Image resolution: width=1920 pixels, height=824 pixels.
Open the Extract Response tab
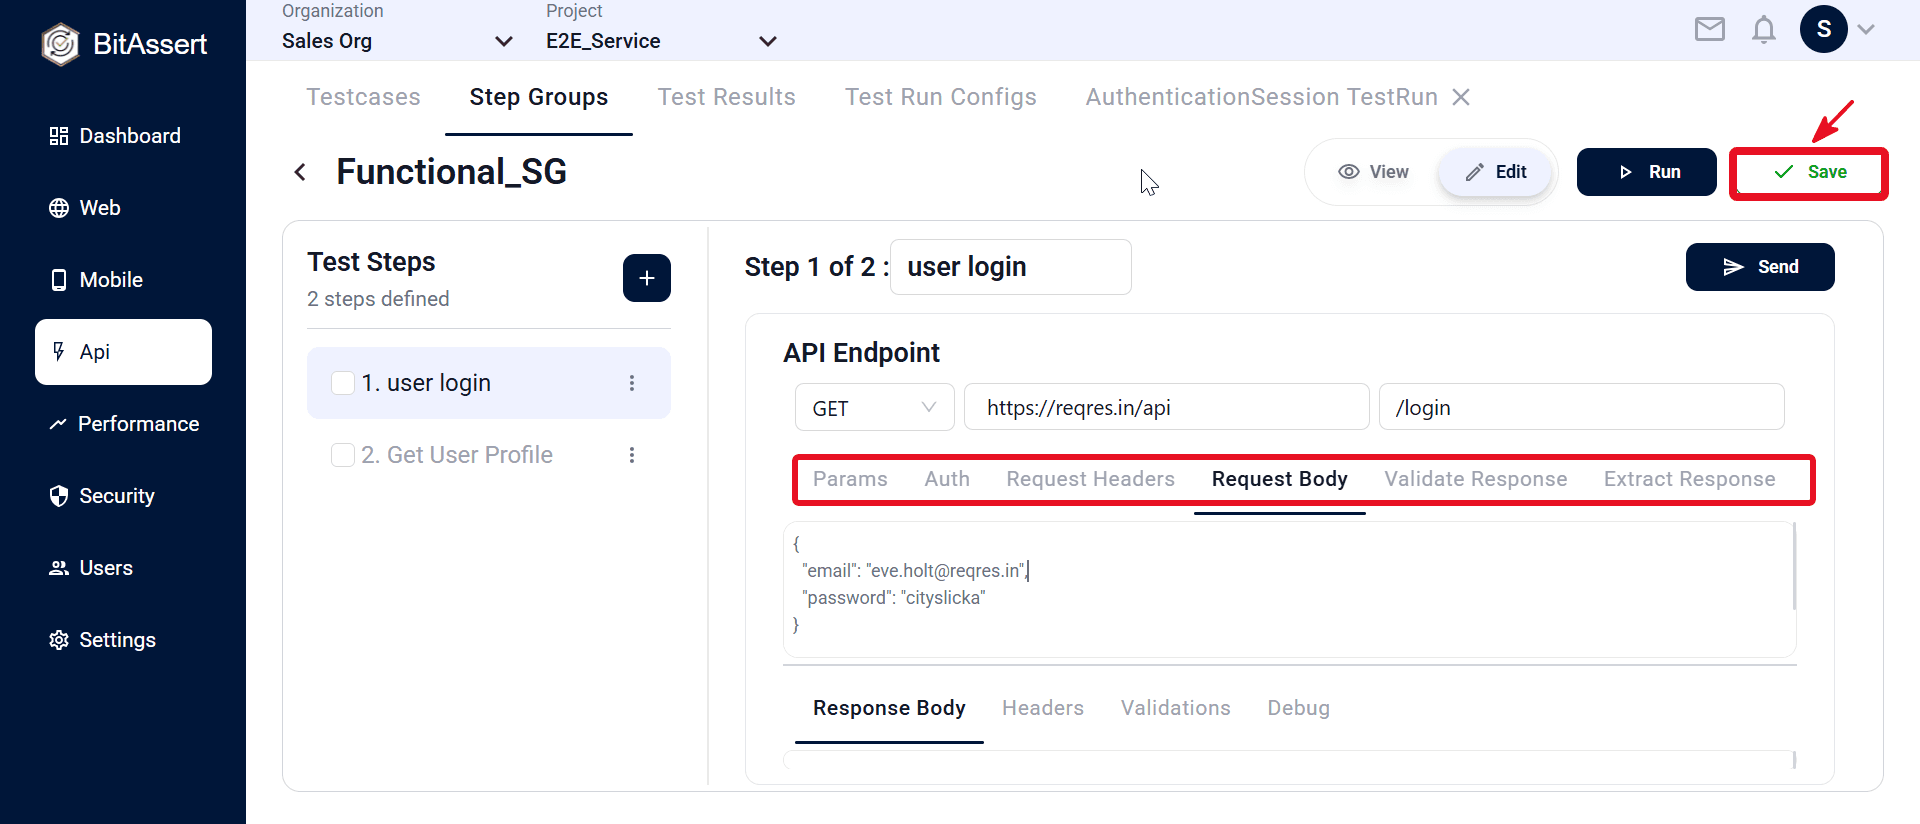(1690, 479)
